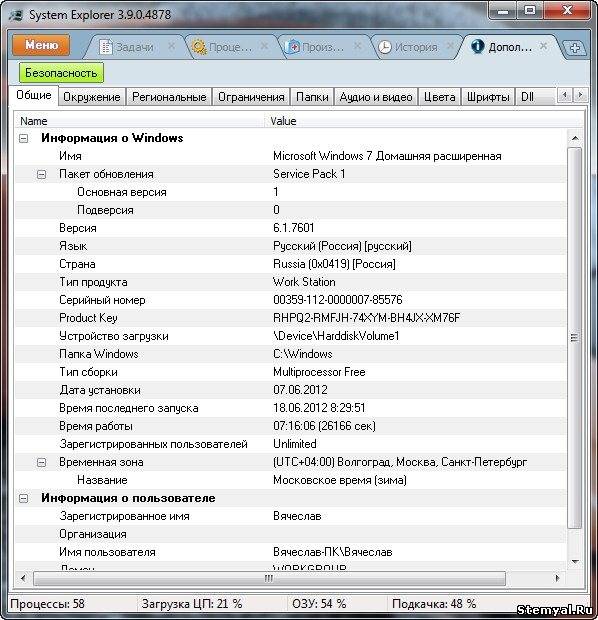Viewport: 598px width, 620px height.
Task: Click the Проце… tab gear icon
Action: point(199,47)
